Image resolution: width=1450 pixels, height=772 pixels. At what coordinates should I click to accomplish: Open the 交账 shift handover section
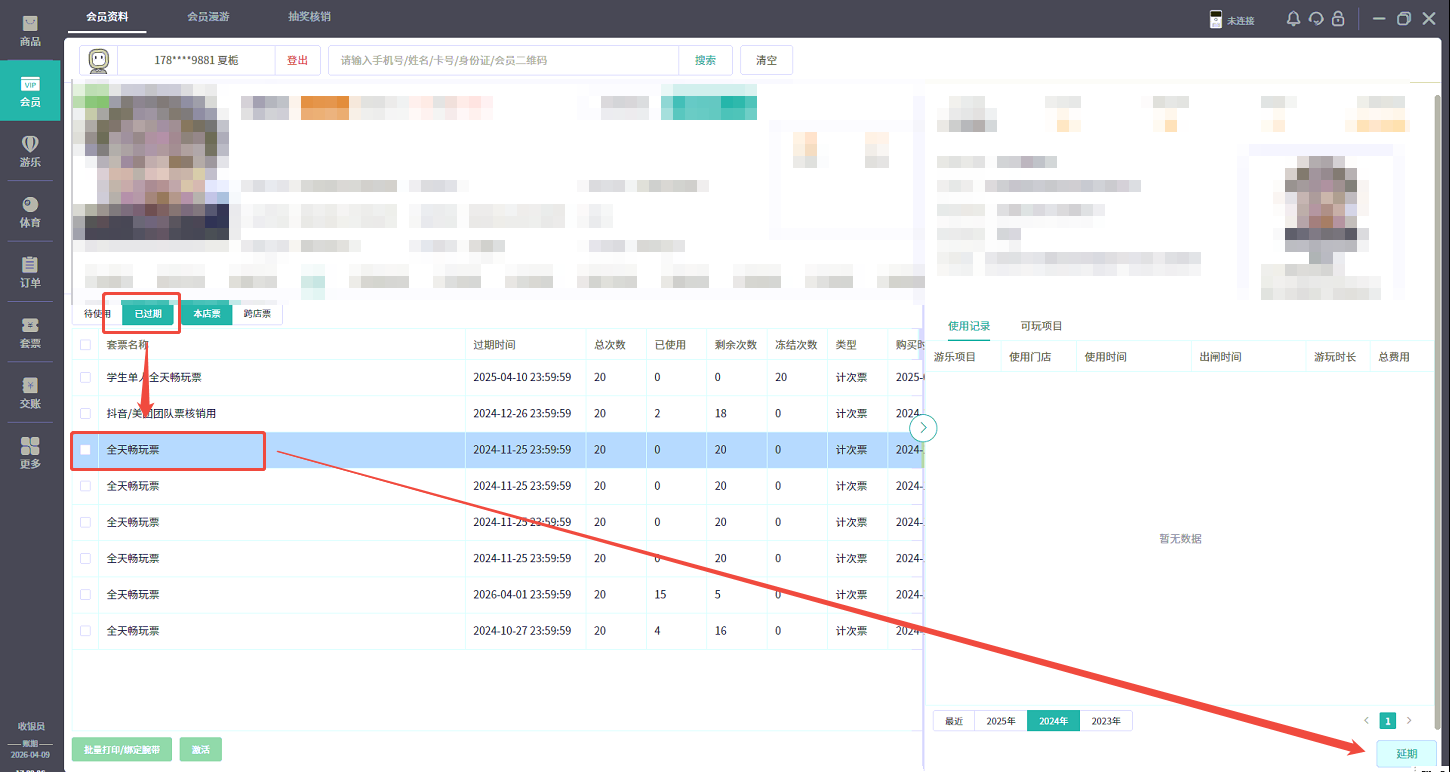point(30,392)
